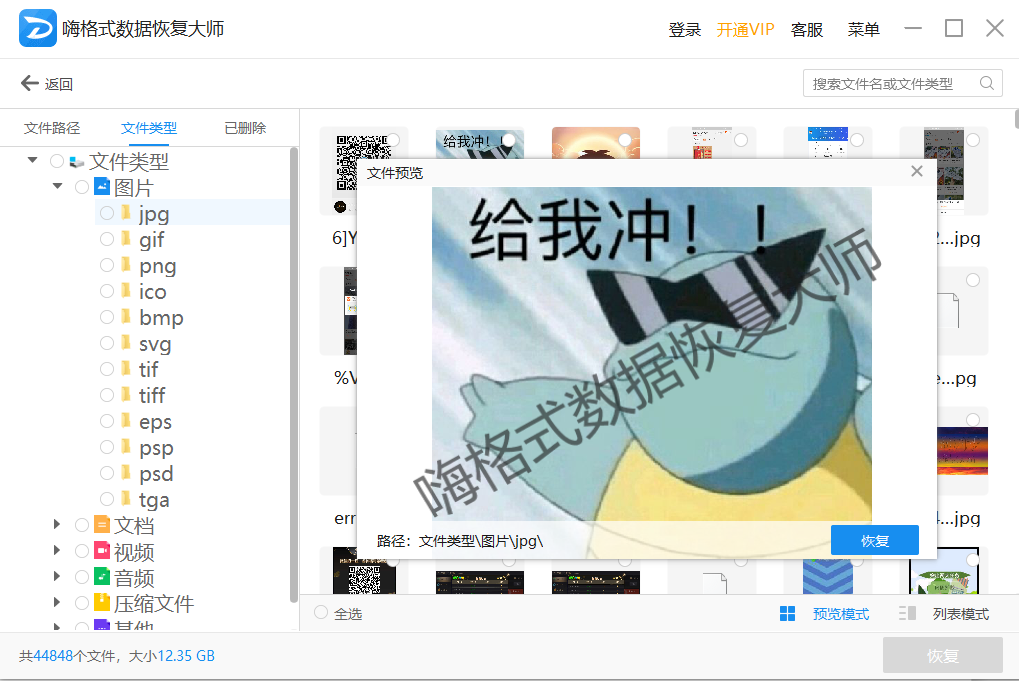Viewport: 1019px width, 681px height.
Task: Switch to the 文件路径 tab
Action: coord(52,128)
